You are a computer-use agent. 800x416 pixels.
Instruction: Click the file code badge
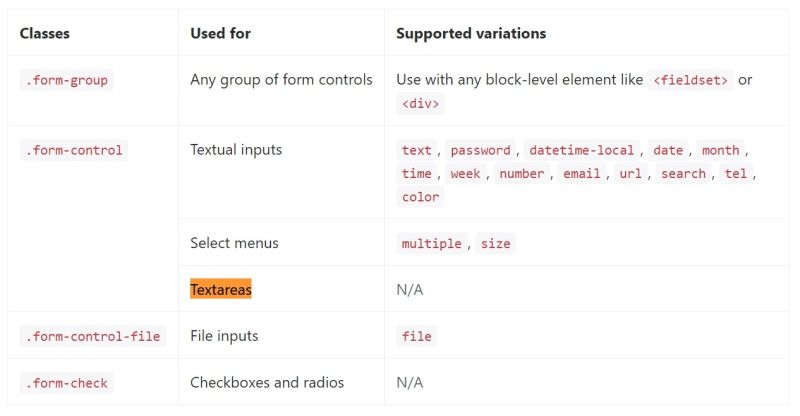click(x=416, y=336)
